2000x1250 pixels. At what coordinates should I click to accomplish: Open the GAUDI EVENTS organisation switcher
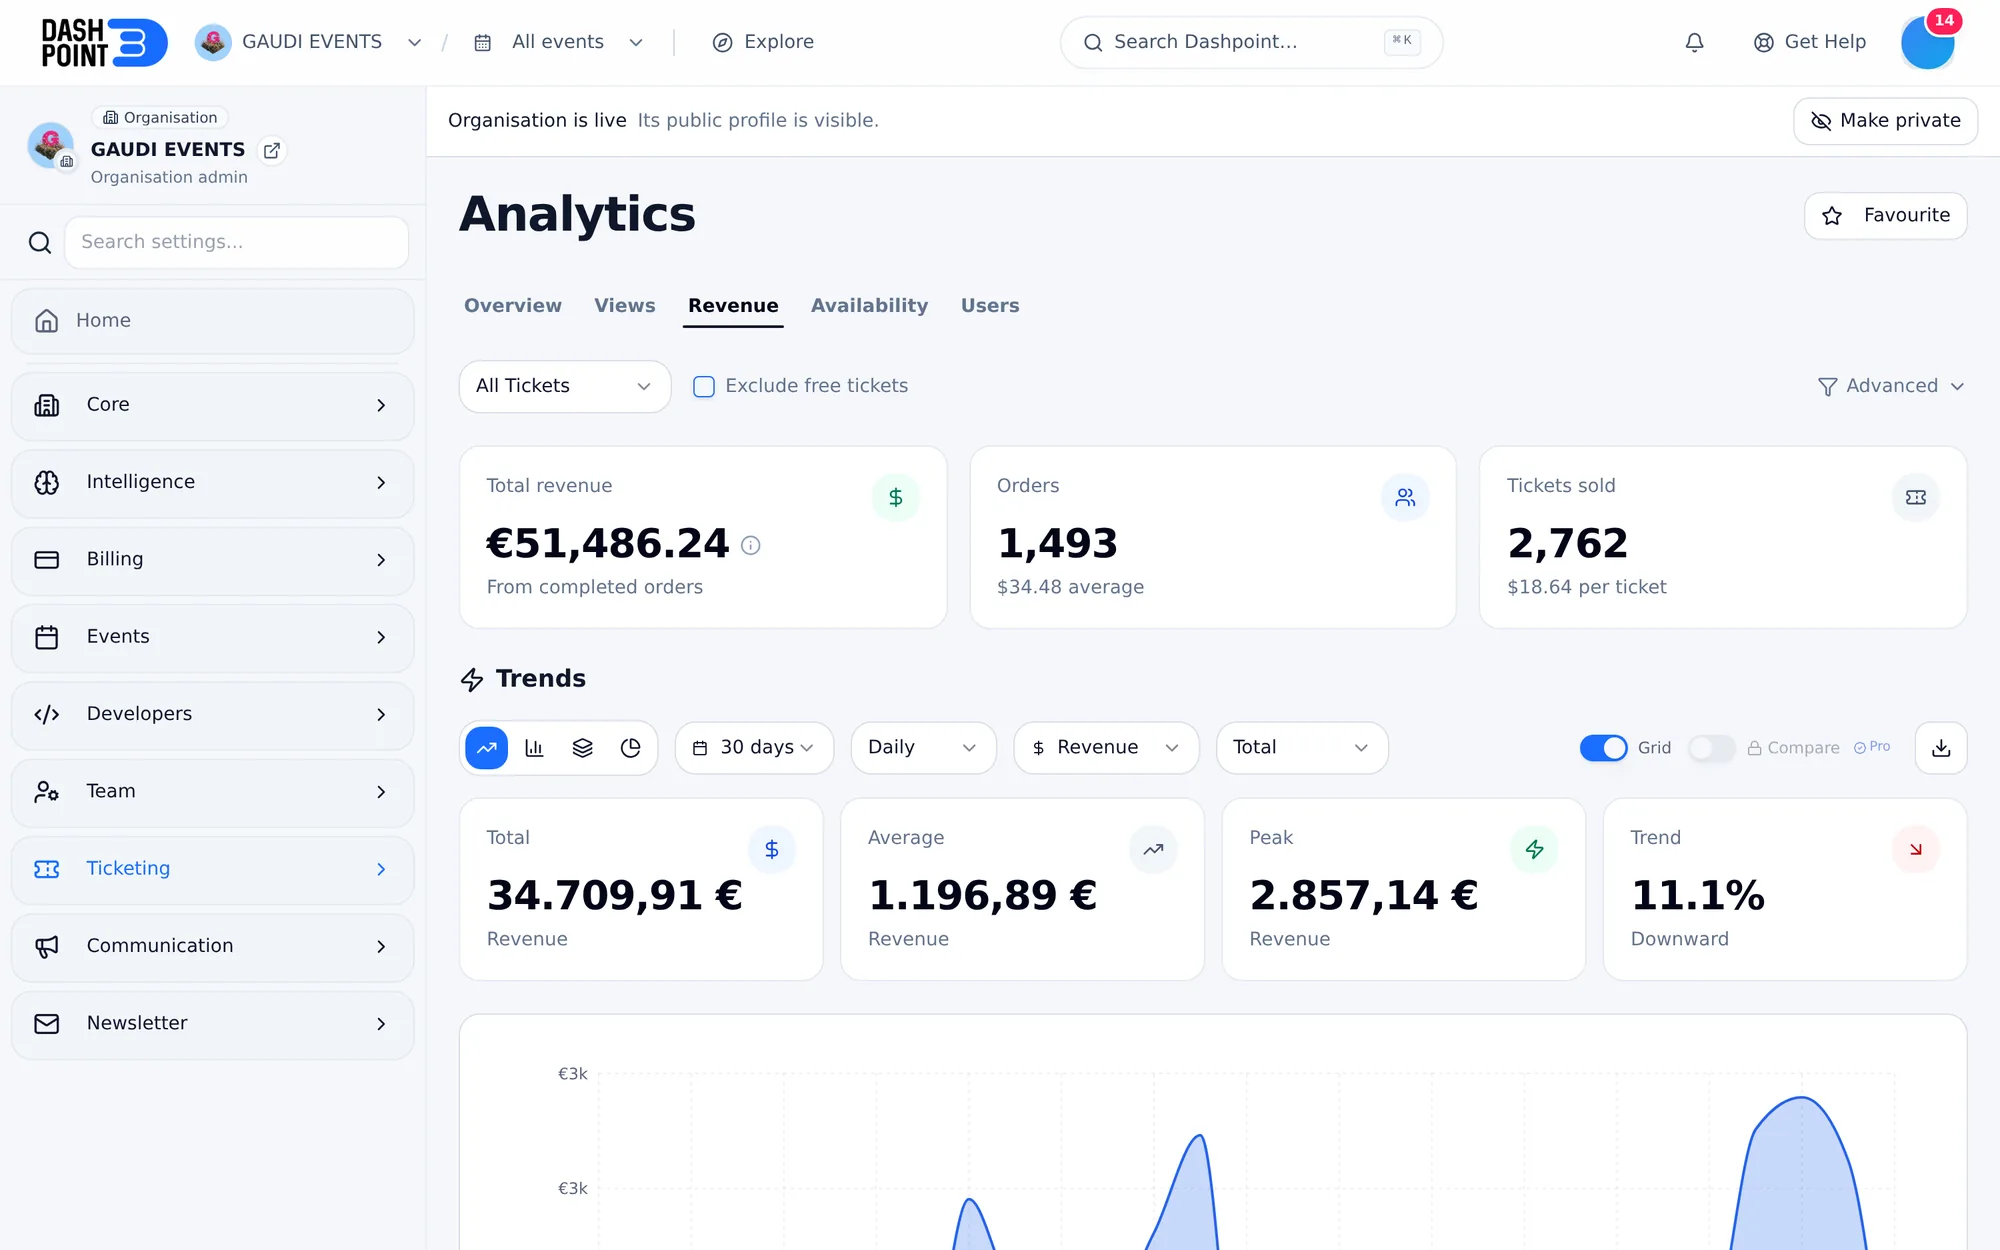pos(308,42)
